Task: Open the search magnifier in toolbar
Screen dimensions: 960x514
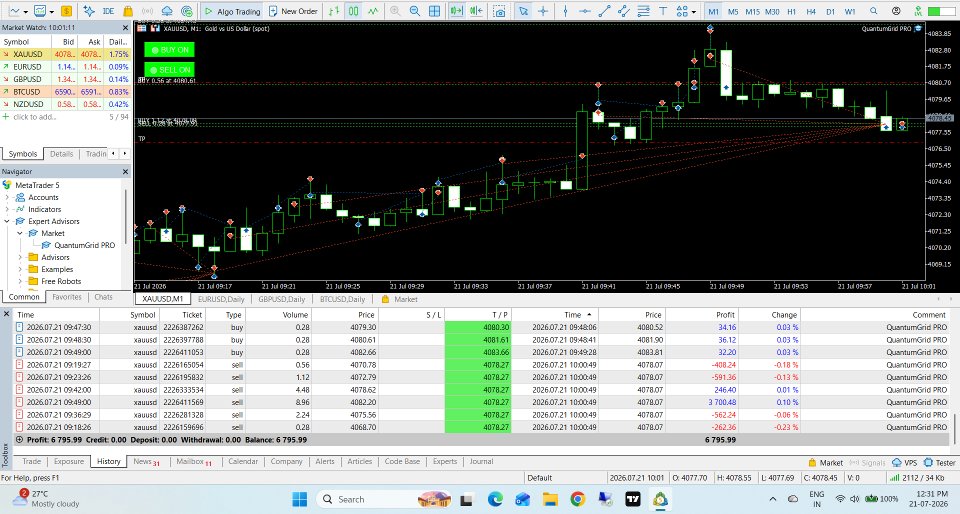Action: (874, 11)
